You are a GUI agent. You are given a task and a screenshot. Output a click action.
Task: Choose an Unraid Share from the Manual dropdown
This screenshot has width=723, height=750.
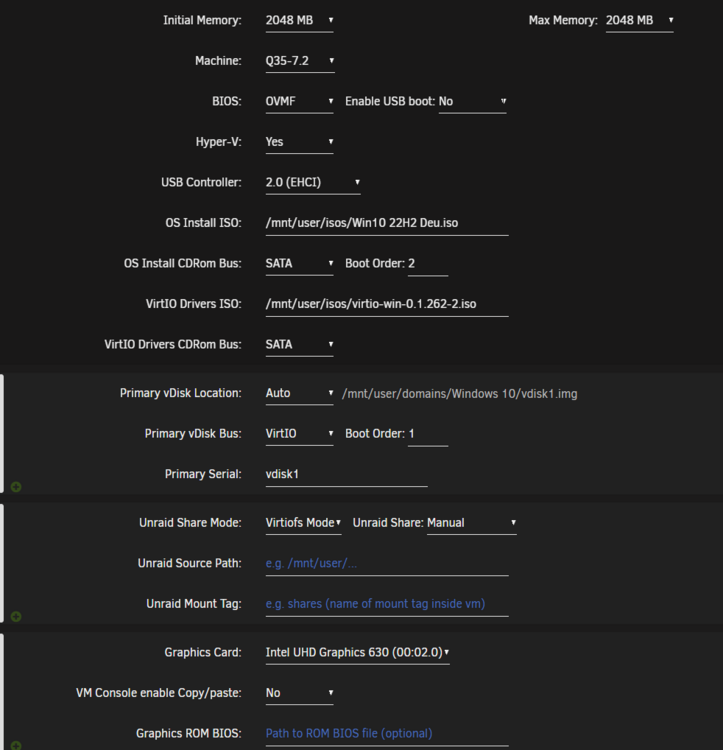[471, 523]
